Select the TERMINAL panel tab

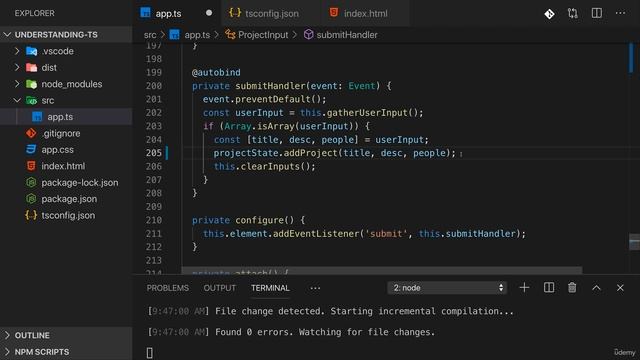pyautogui.click(x=270, y=288)
